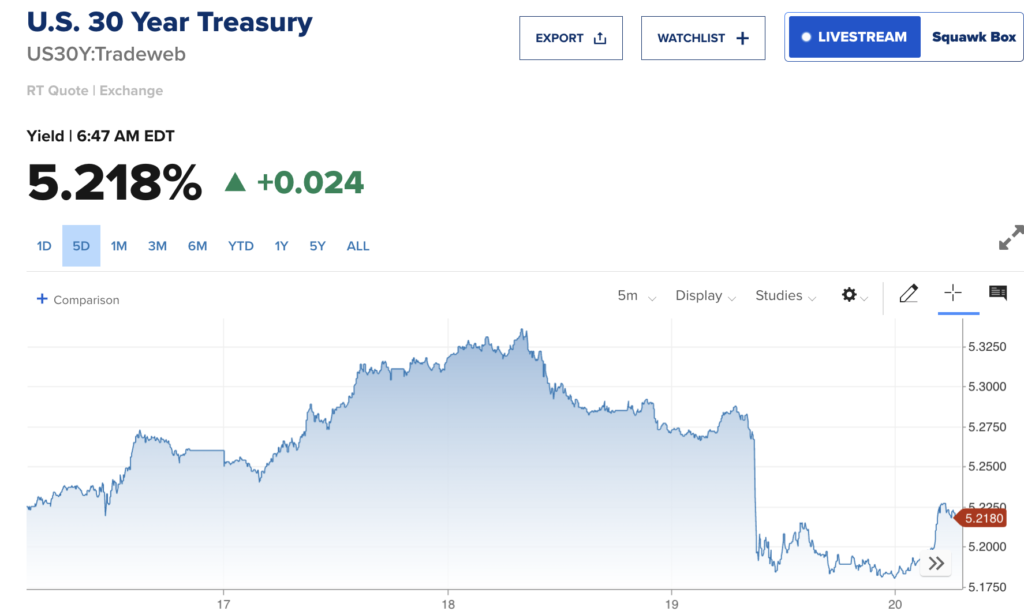Switch to the 1D time range
Image resolution: width=1024 pixels, height=615 pixels.
click(44, 246)
